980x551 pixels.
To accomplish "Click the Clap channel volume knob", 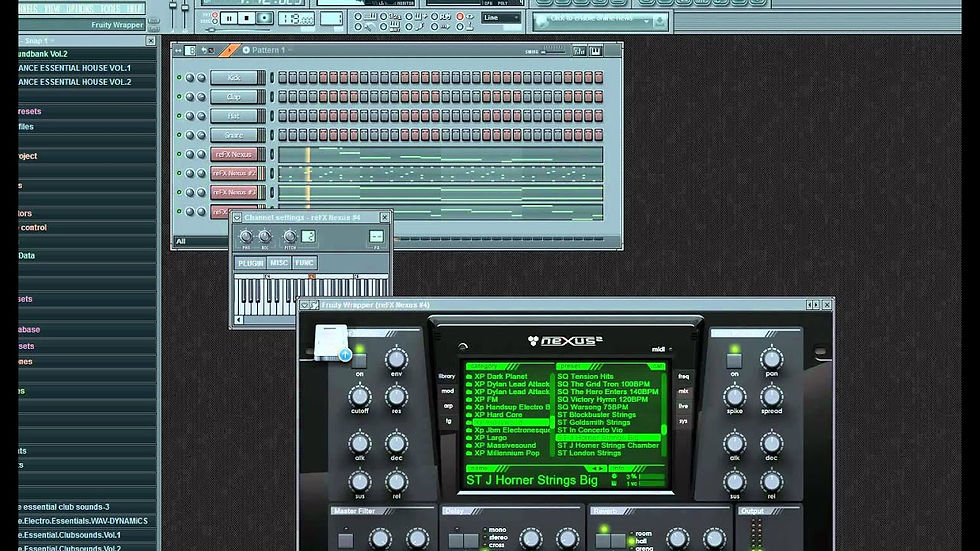I will click(x=201, y=97).
